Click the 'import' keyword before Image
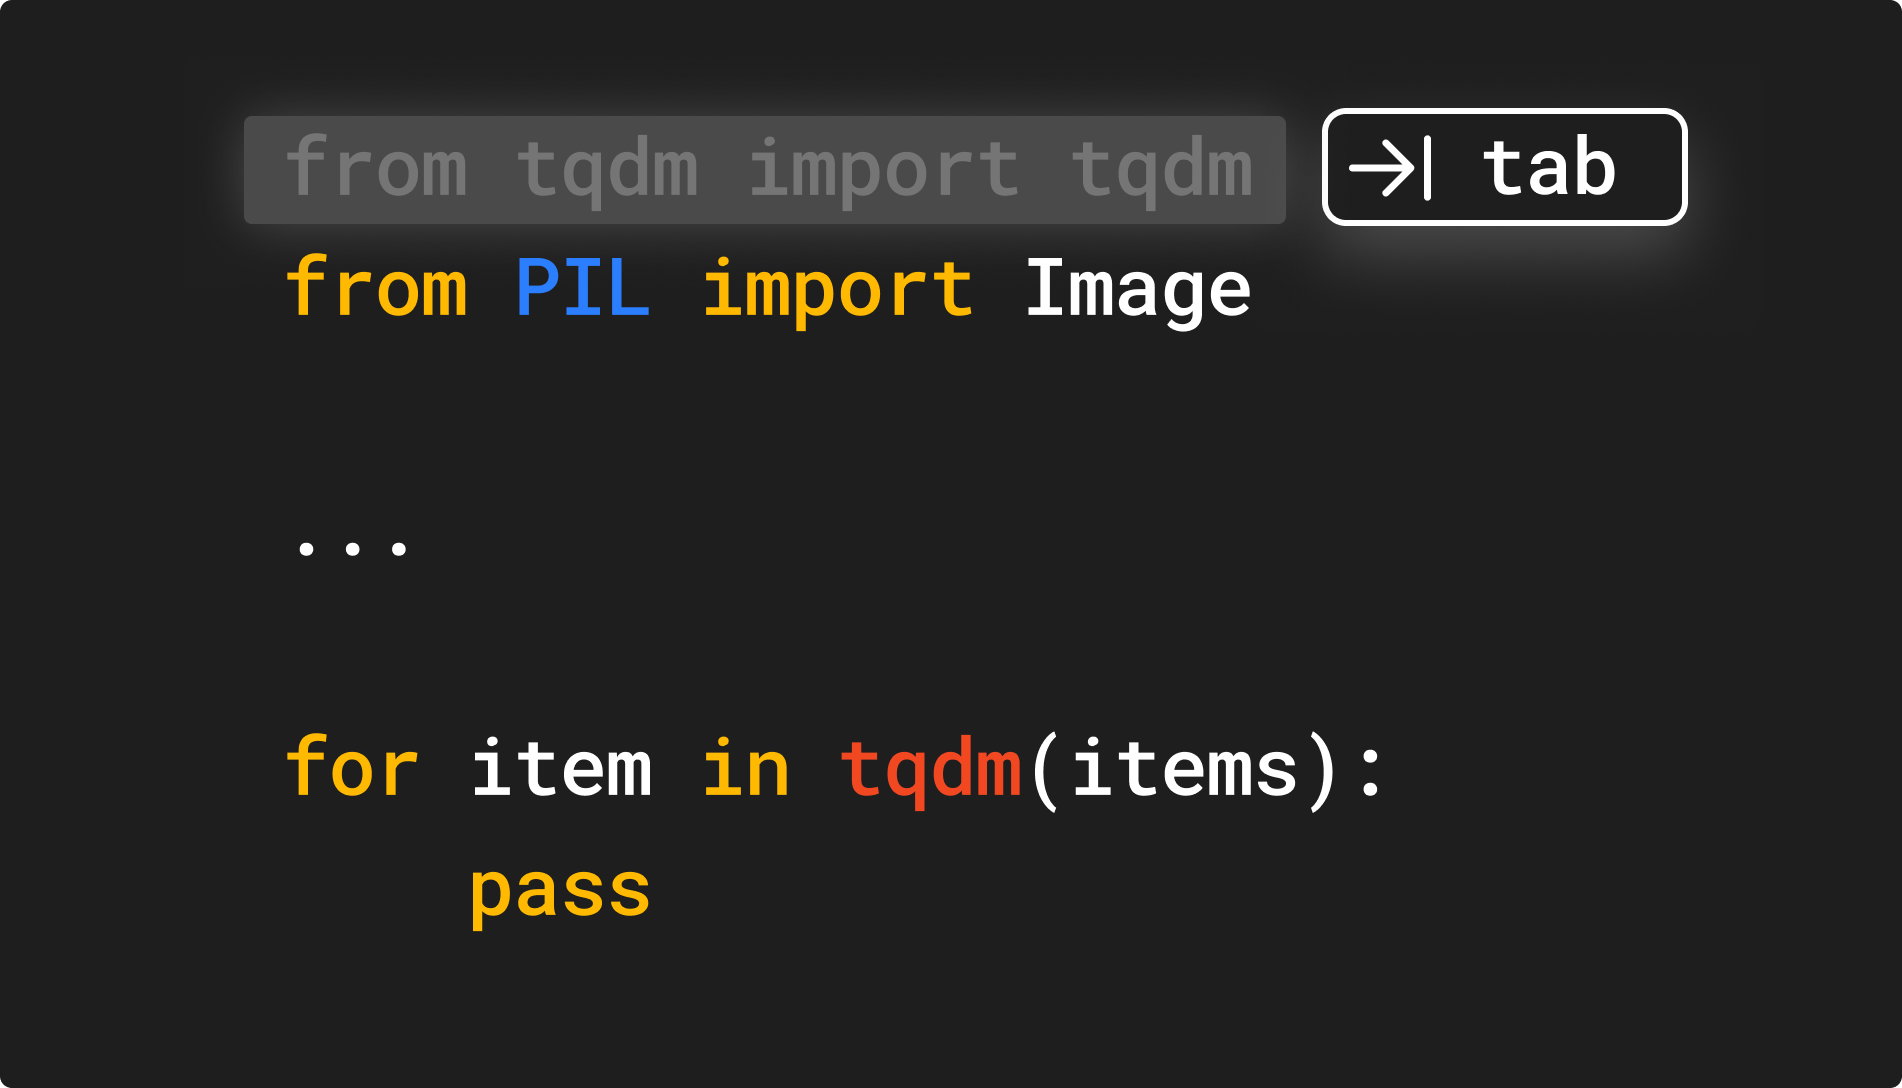This screenshot has height=1088, width=1902. [838, 290]
